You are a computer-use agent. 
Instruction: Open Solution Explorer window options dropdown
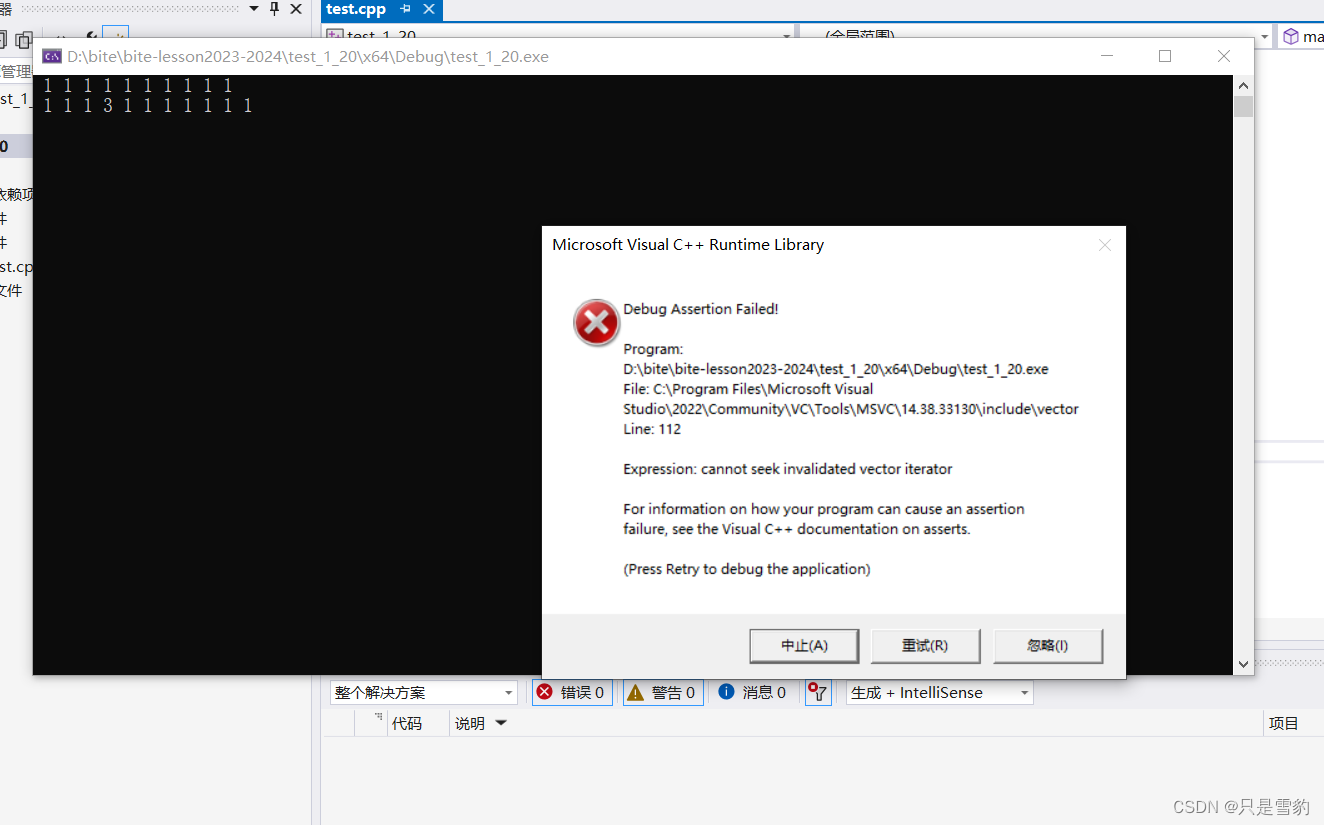click(253, 9)
